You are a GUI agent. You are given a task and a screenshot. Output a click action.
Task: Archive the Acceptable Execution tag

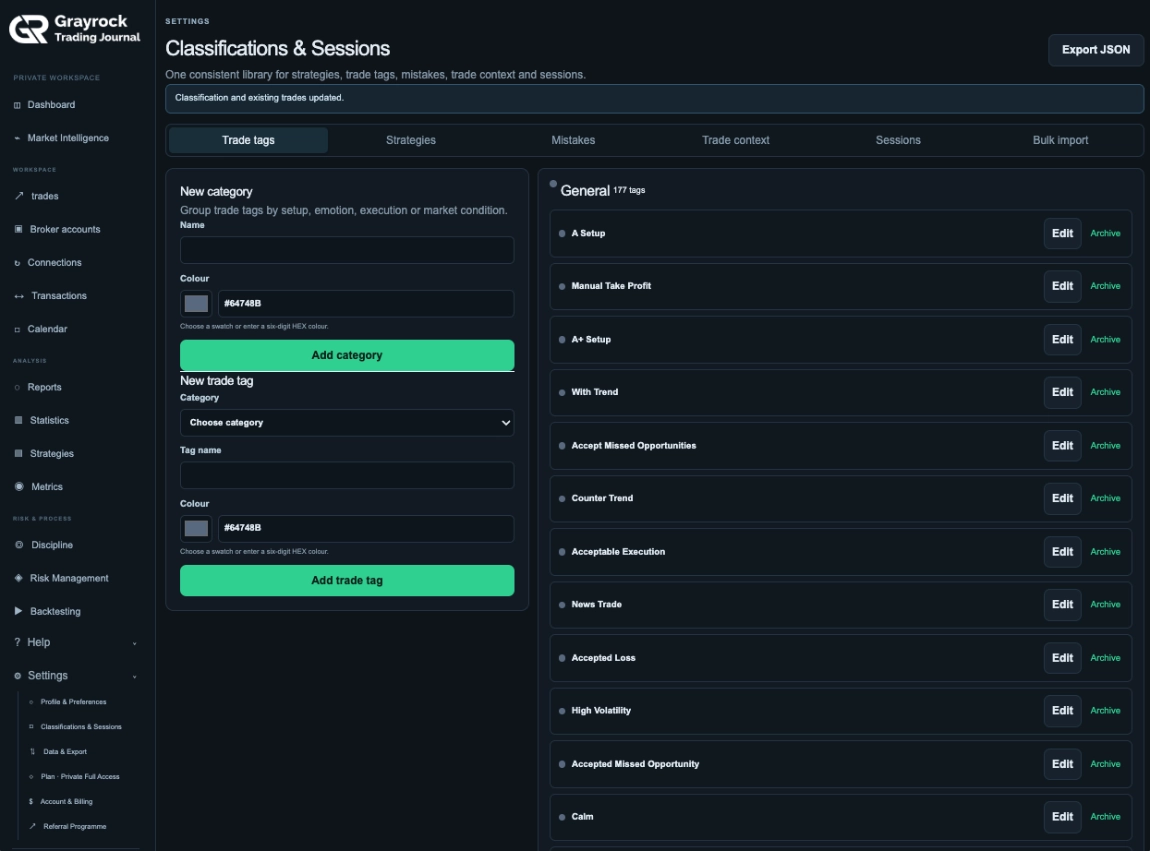[1105, 552]
